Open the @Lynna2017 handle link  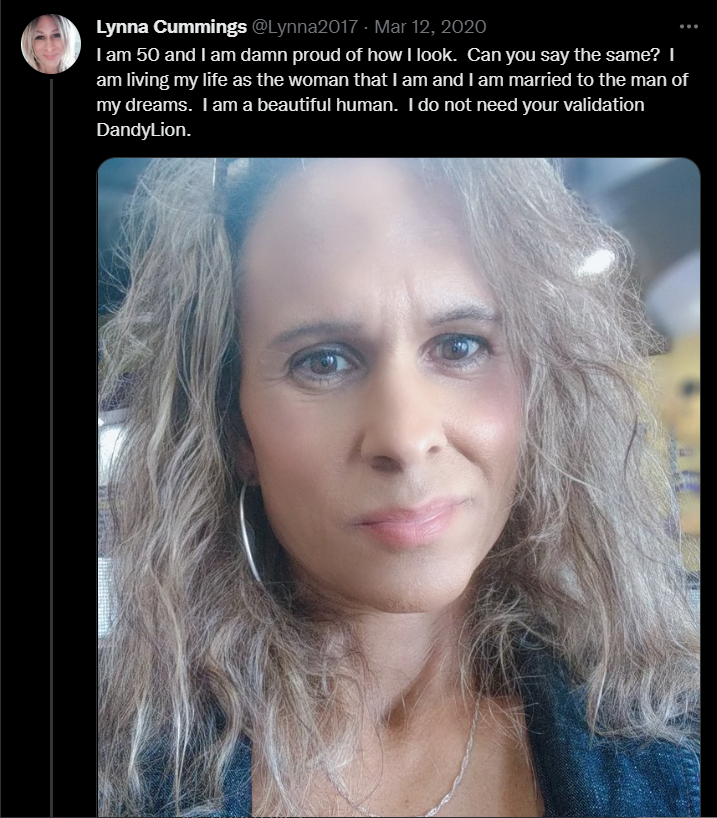click(305, 27)
